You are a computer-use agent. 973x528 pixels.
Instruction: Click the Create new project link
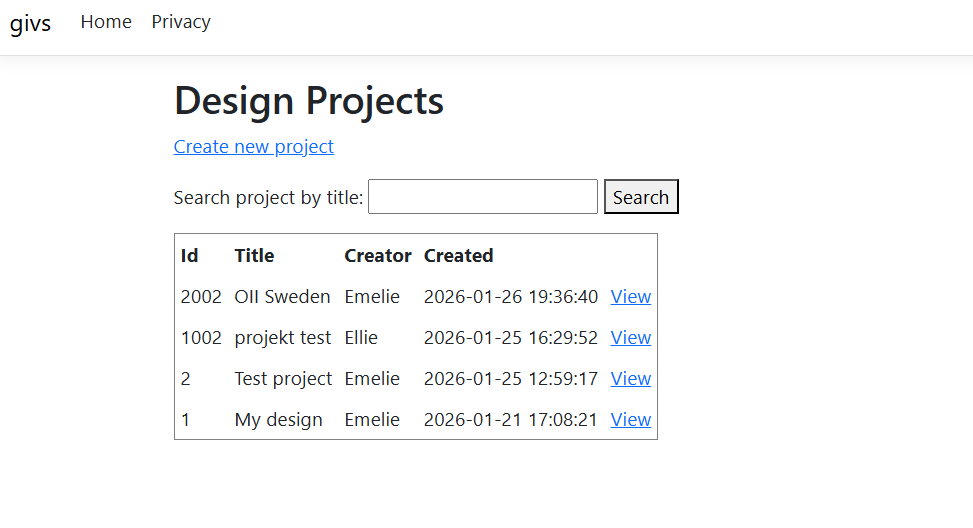[254, 147]
